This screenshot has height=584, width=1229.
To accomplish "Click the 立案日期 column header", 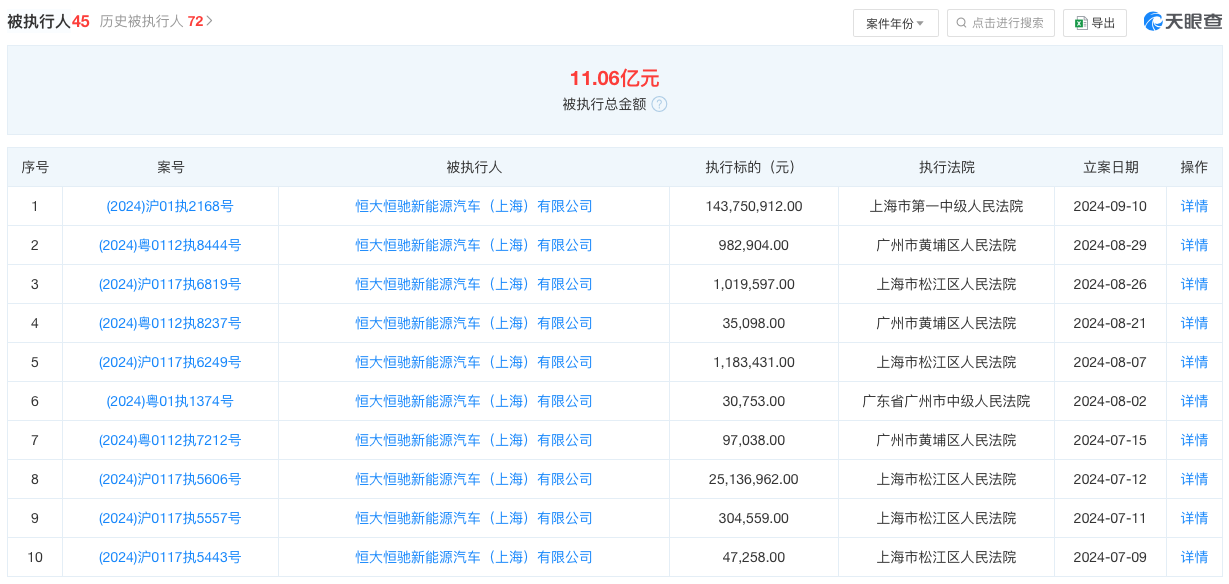I will pyautogui.click(x=1110, y=167).
